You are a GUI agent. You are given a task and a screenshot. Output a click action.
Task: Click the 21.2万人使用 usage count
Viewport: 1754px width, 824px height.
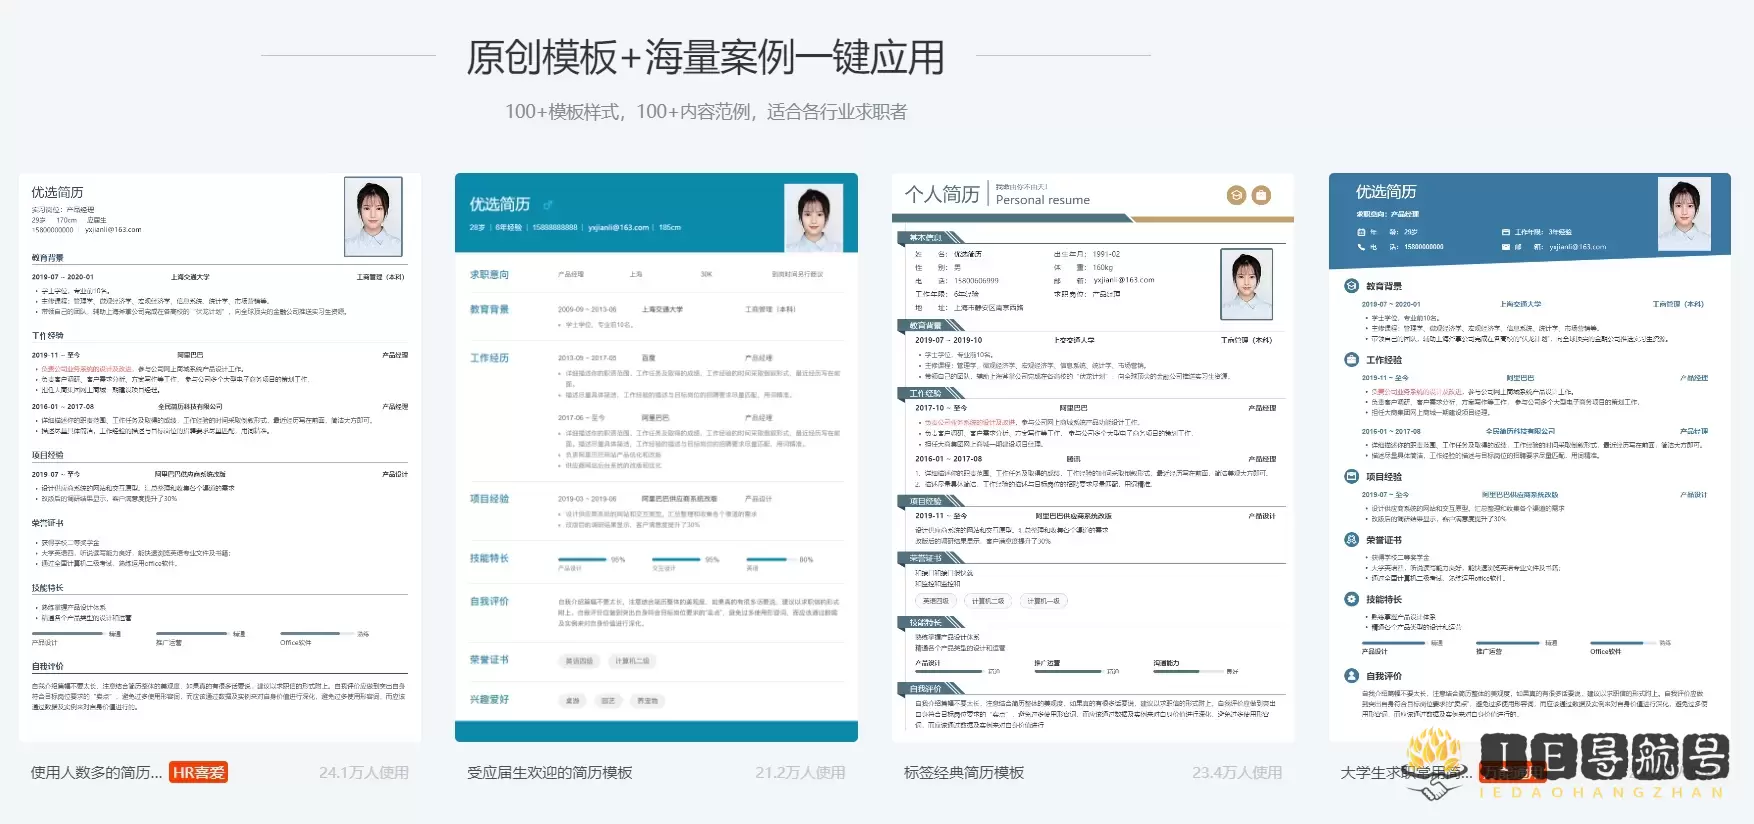pos(800,773)
